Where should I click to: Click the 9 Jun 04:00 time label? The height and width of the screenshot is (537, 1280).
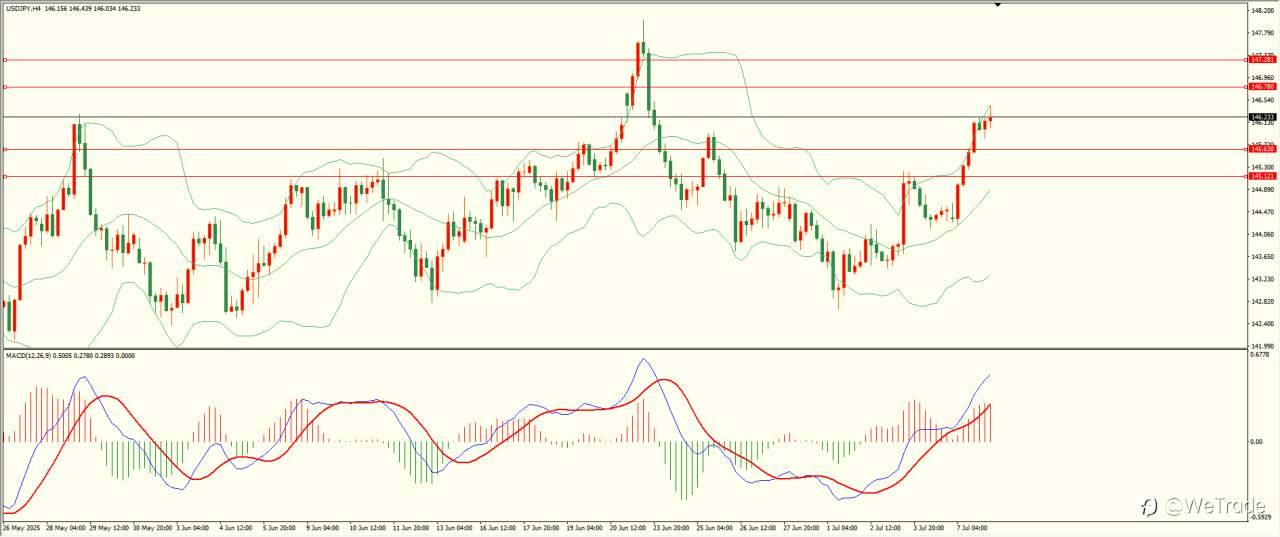click(x=321, y=527)
